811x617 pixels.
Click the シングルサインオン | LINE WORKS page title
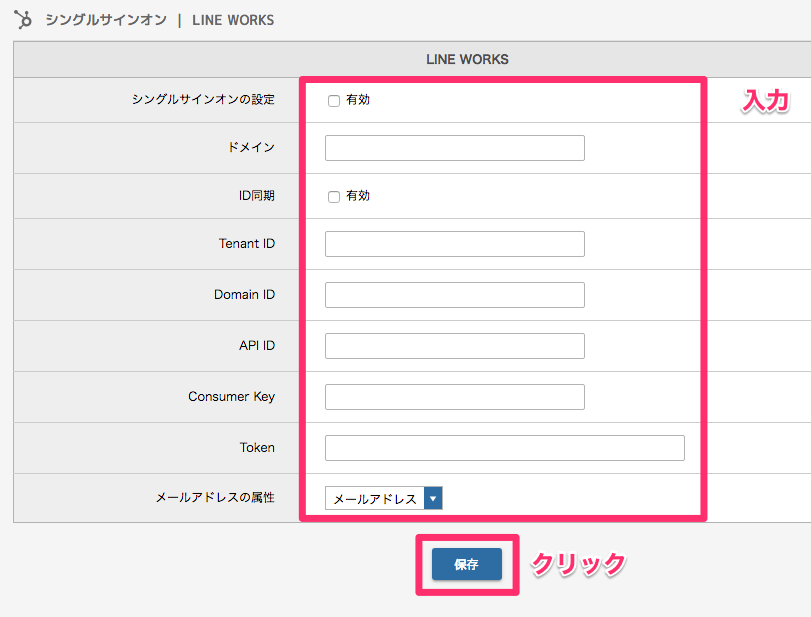pos(160,20)
